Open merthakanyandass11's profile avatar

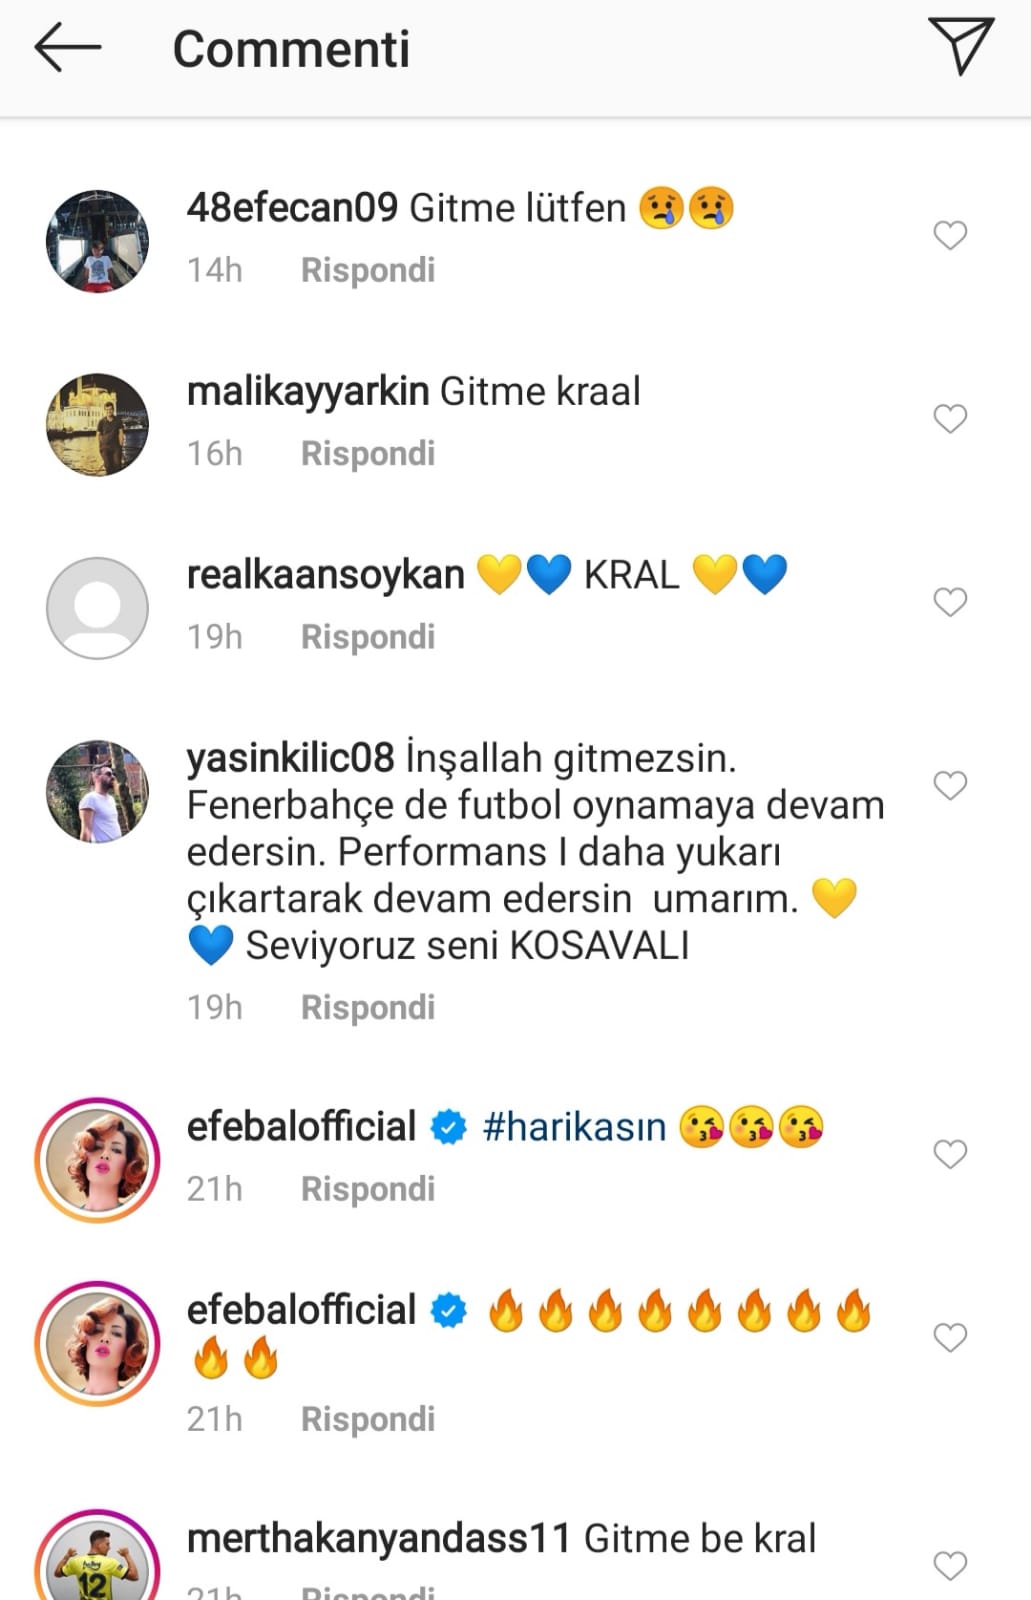tap(97, 1558)
